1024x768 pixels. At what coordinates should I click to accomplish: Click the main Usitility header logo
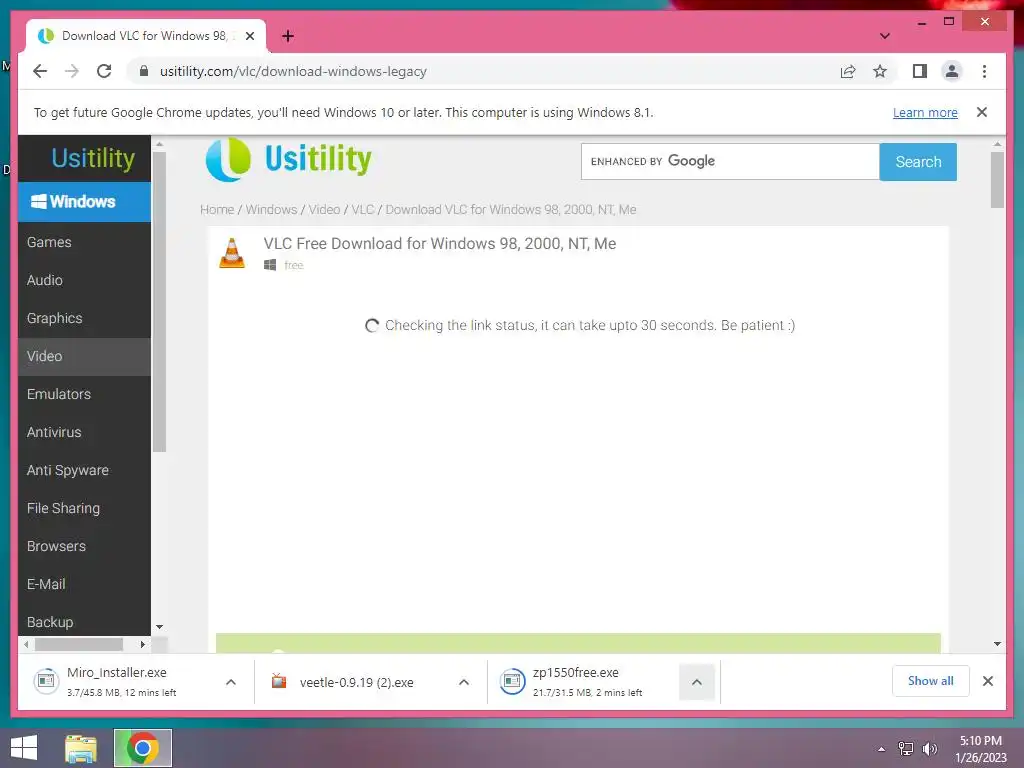[x=289, y=159]
